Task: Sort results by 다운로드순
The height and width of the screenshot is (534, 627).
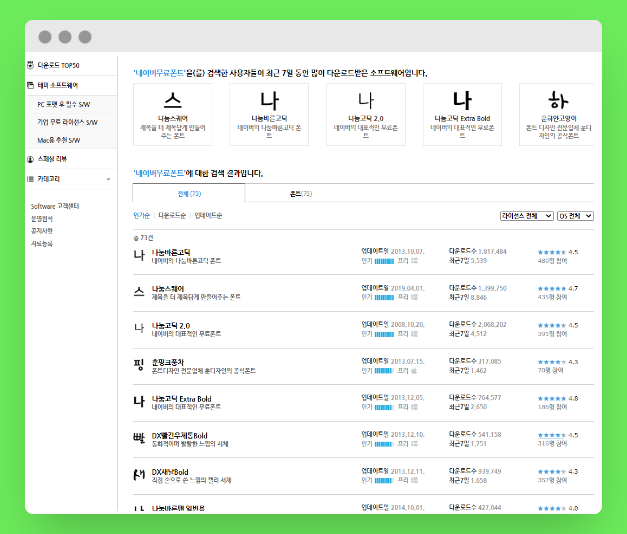Action: [172, 216]
